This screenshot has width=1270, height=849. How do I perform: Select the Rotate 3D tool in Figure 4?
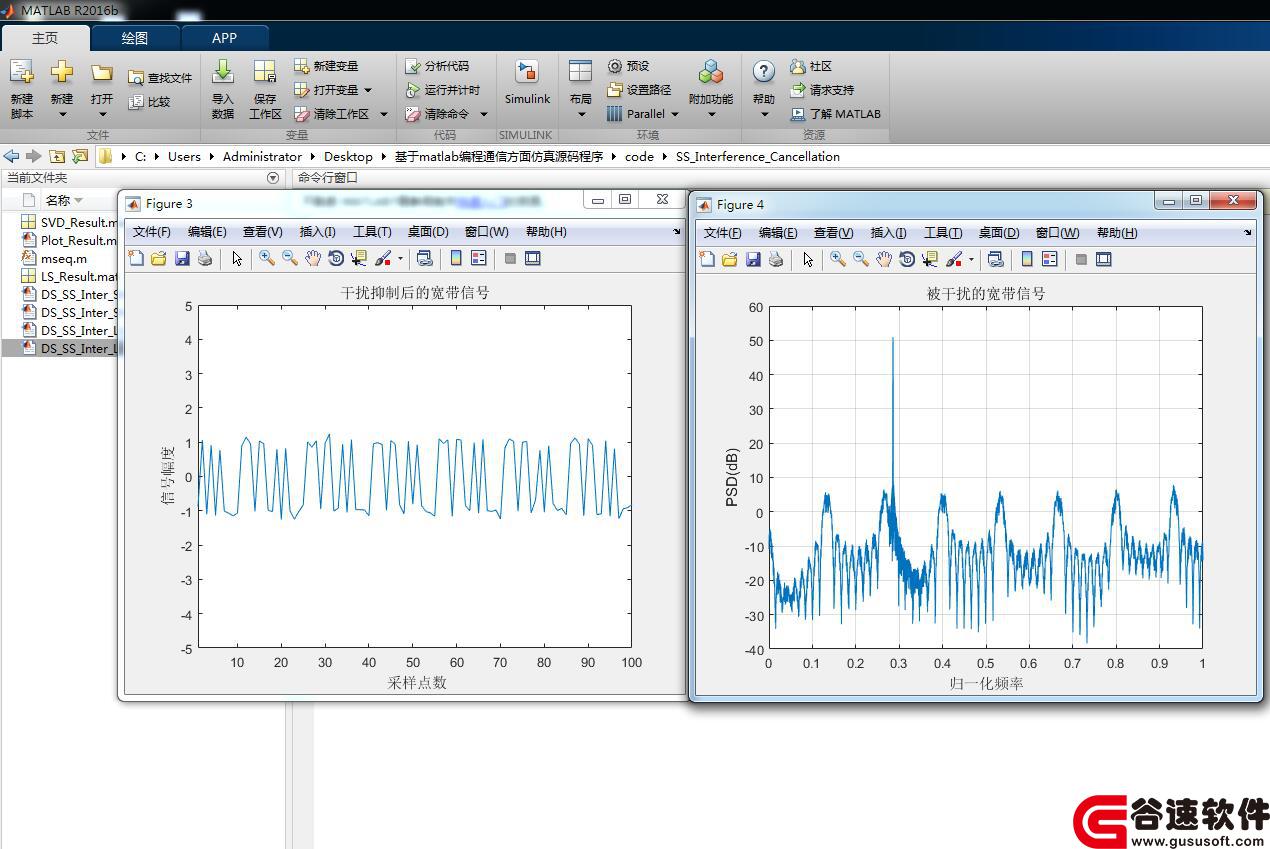tap(907, 259)
